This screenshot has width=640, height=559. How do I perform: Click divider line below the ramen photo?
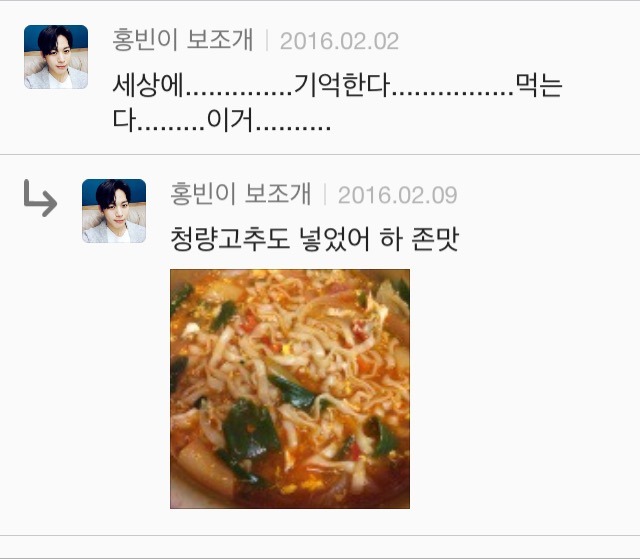click(x=320, y=535)
